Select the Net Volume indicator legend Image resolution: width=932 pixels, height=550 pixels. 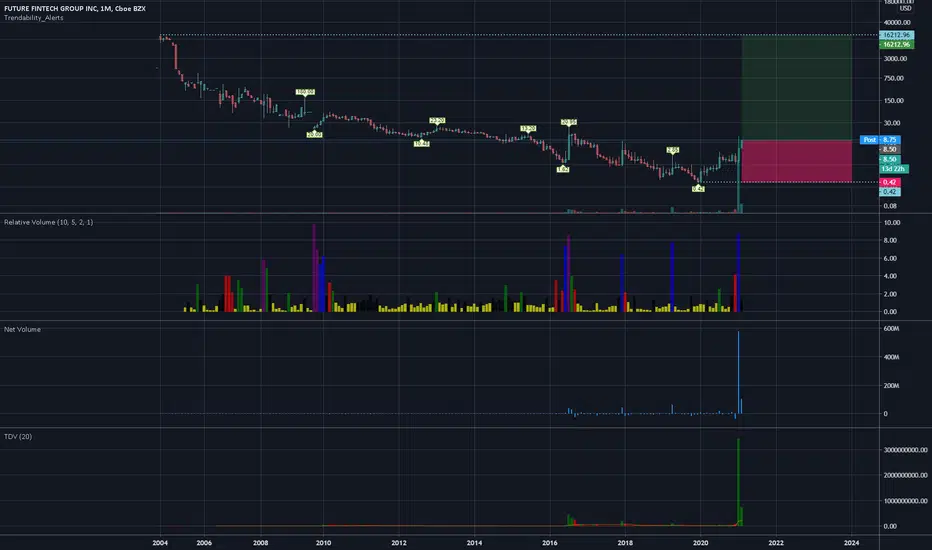[22, 329]
